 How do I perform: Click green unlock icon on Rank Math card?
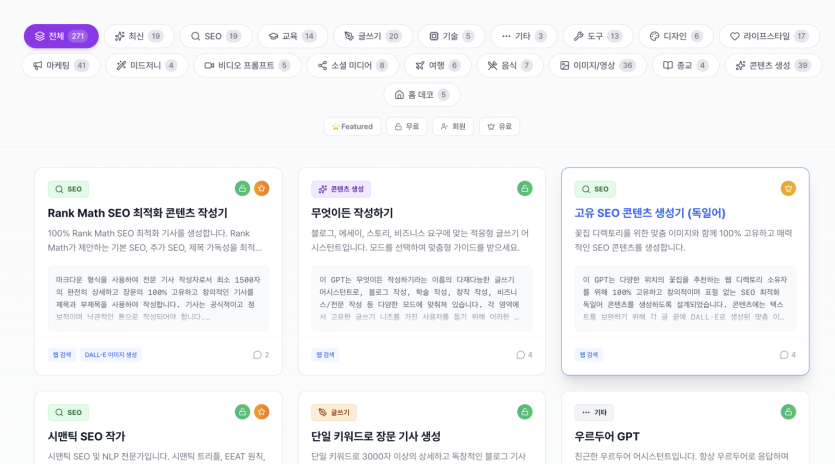[x=242, y=188]
